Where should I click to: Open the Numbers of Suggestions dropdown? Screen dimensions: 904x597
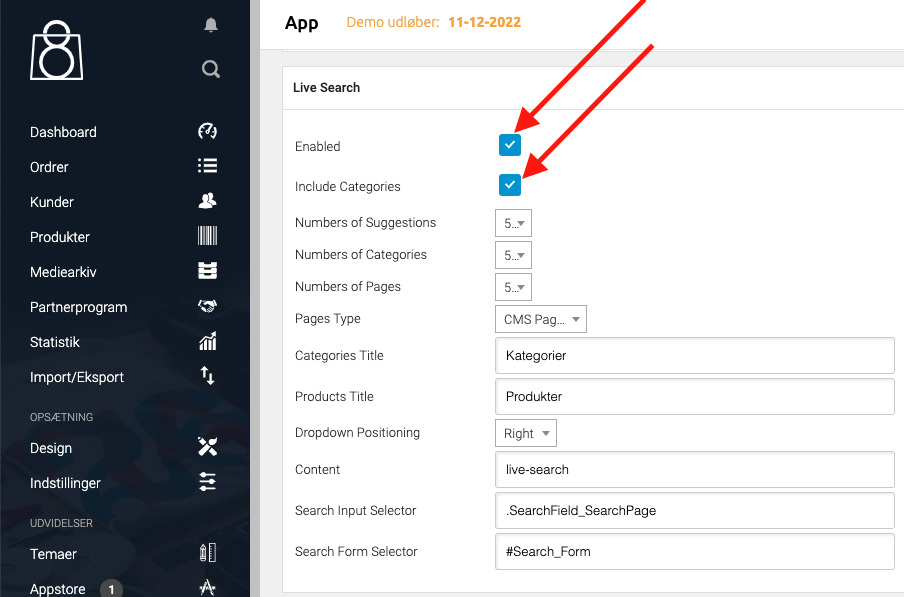coord(513,223)
